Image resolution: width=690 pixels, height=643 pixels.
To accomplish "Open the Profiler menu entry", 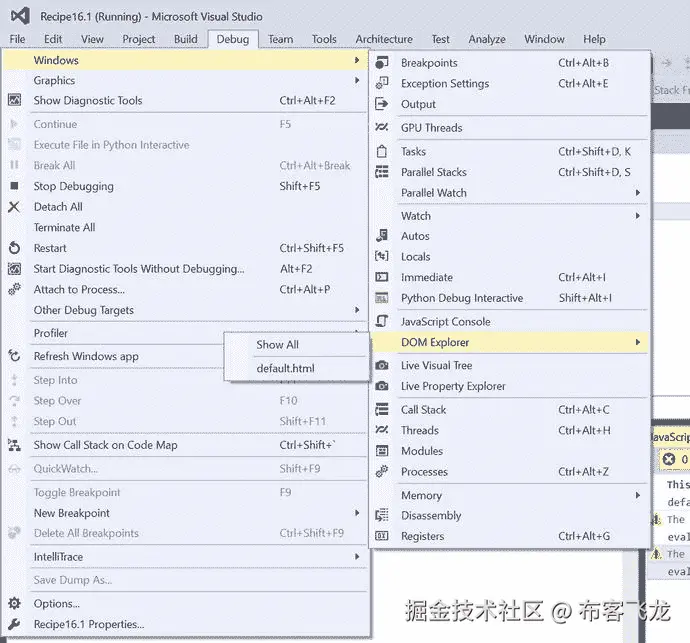I will click(114, 333).
